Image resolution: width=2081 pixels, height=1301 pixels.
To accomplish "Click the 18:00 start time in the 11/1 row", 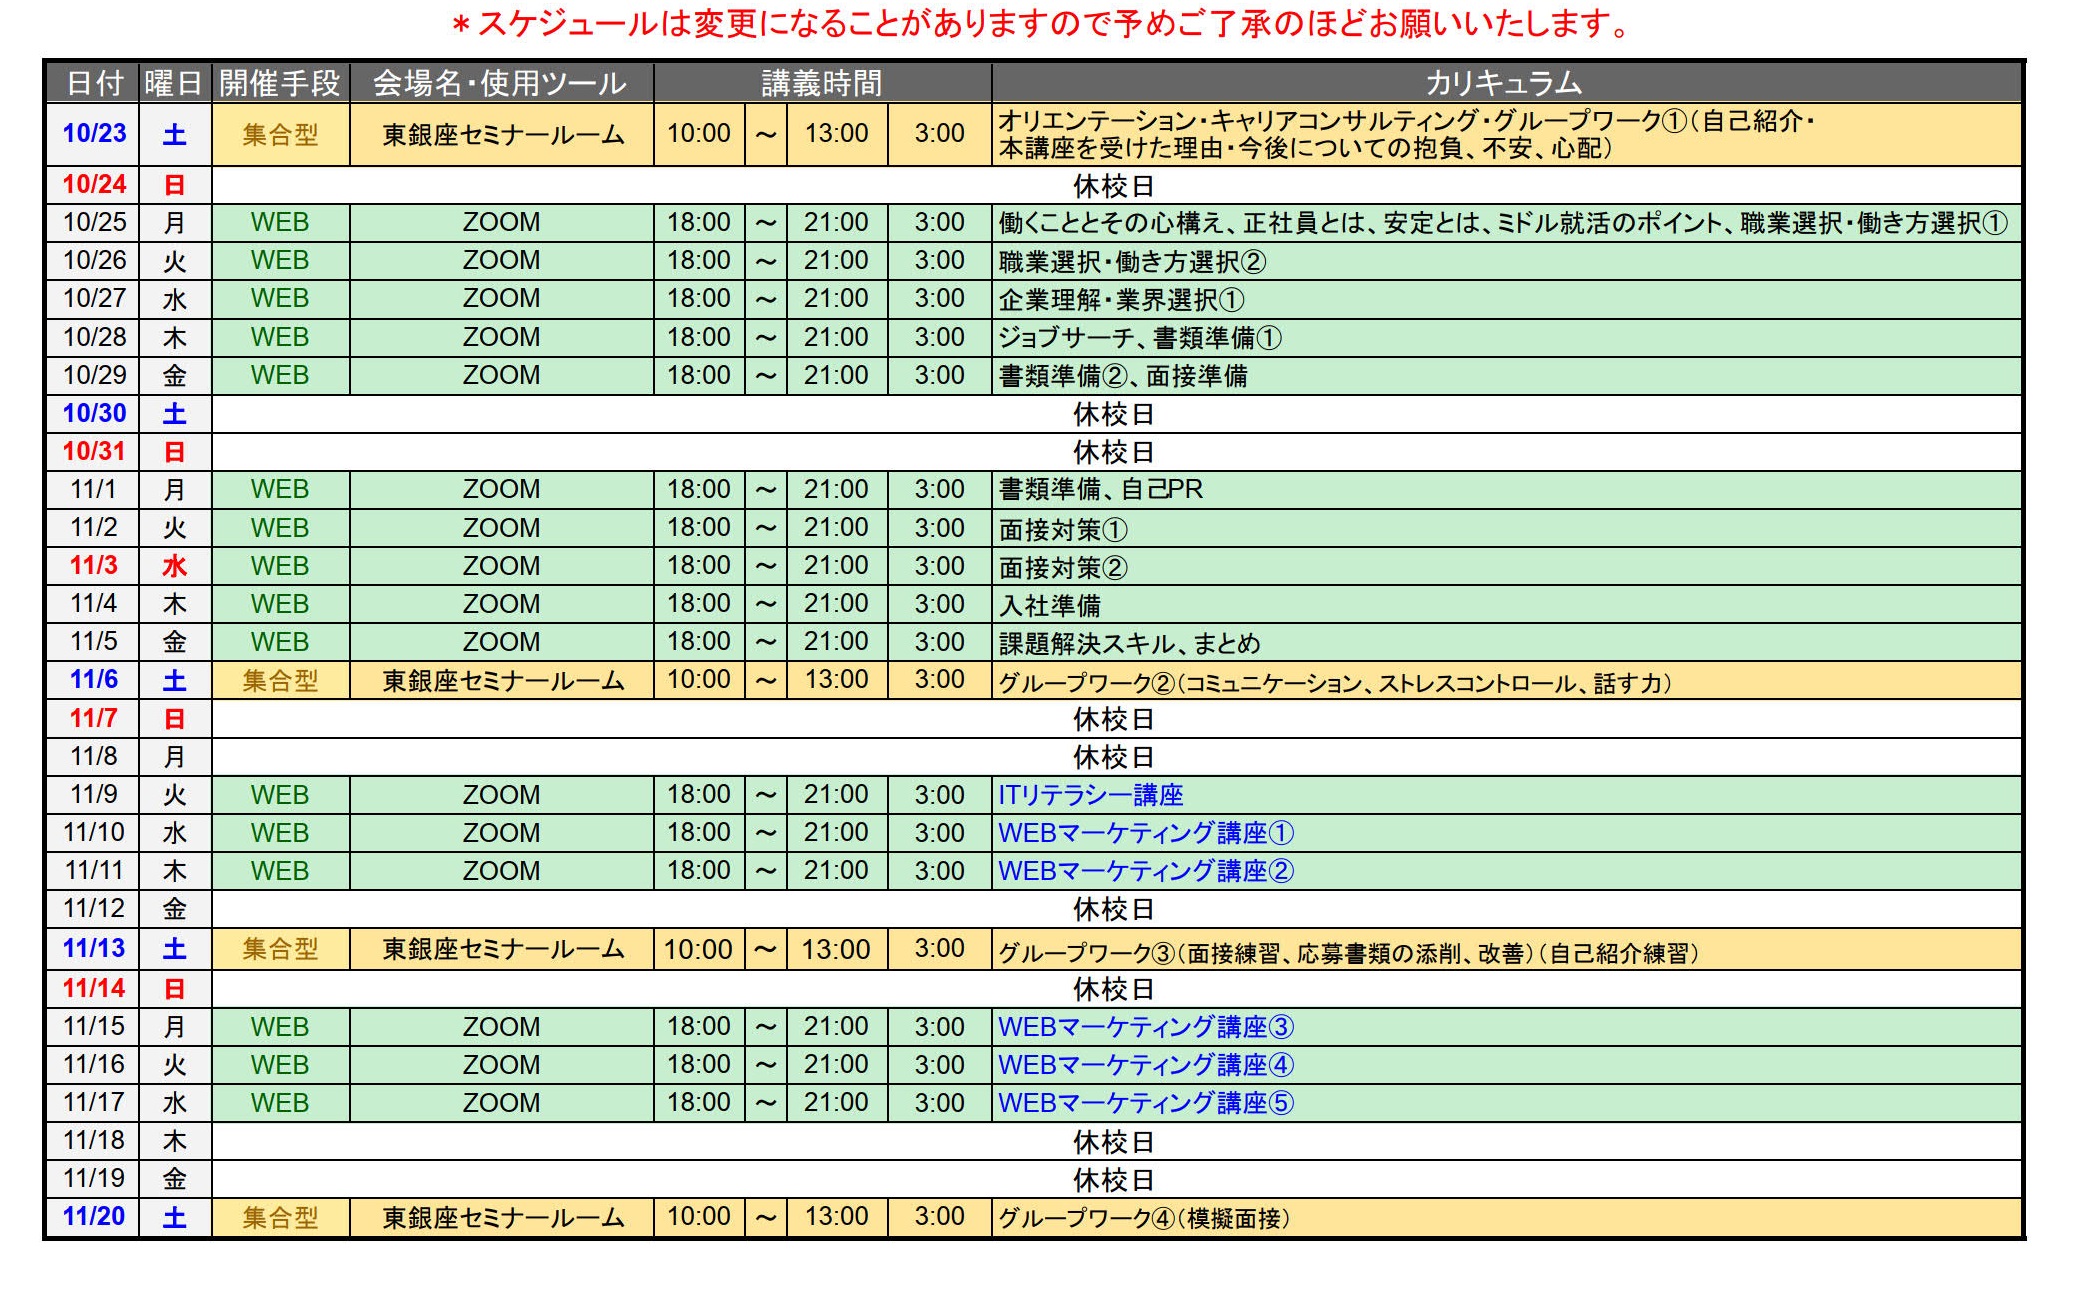I will point(699,490).
